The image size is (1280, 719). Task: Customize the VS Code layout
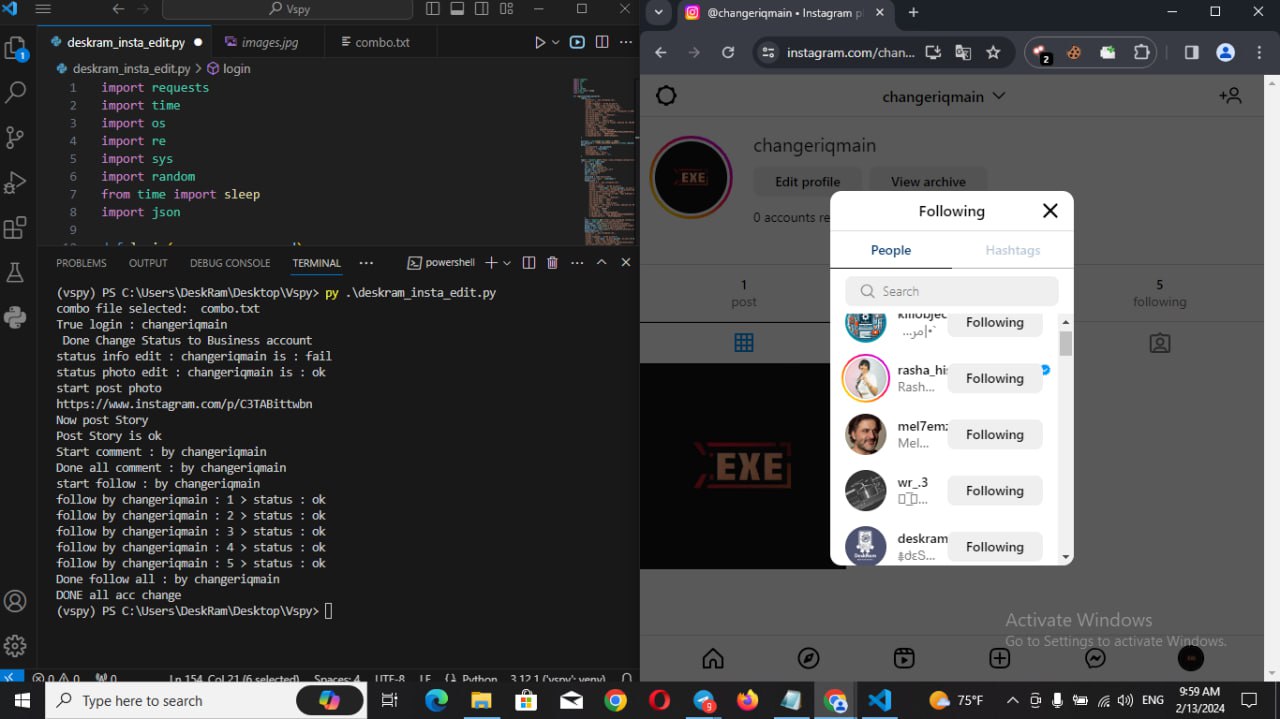pos(506,9)
